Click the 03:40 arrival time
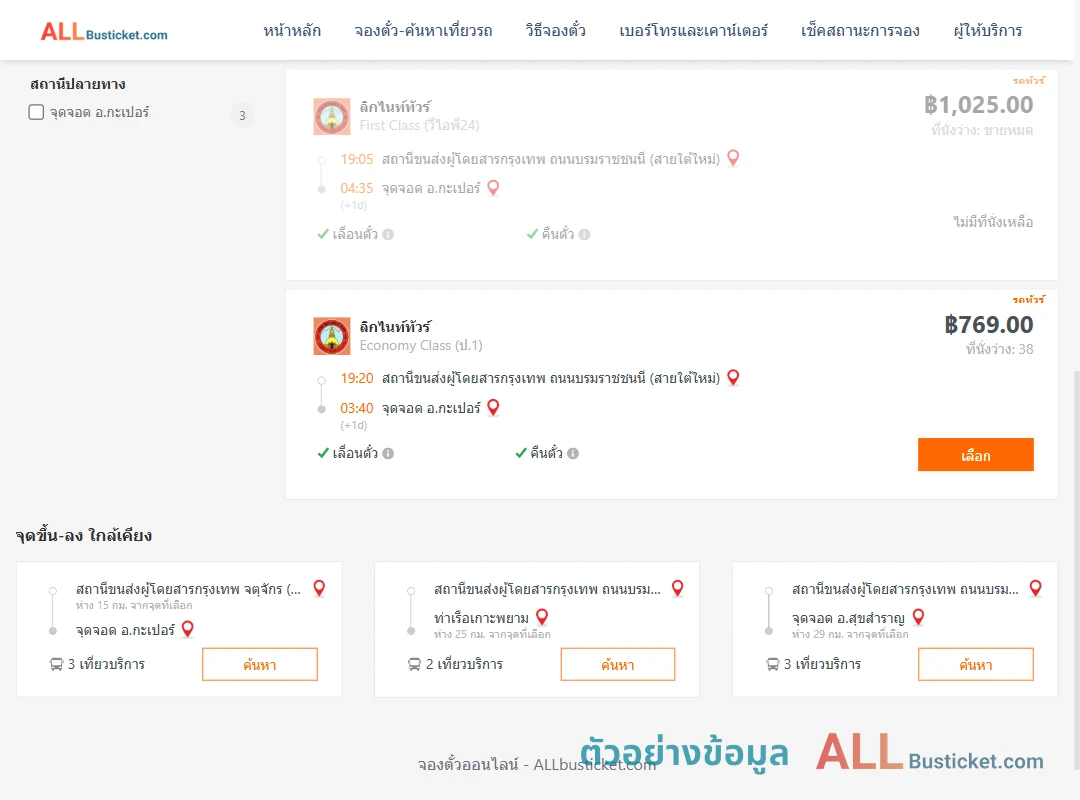The image size is (1080, 800). (x=357, y=409)
